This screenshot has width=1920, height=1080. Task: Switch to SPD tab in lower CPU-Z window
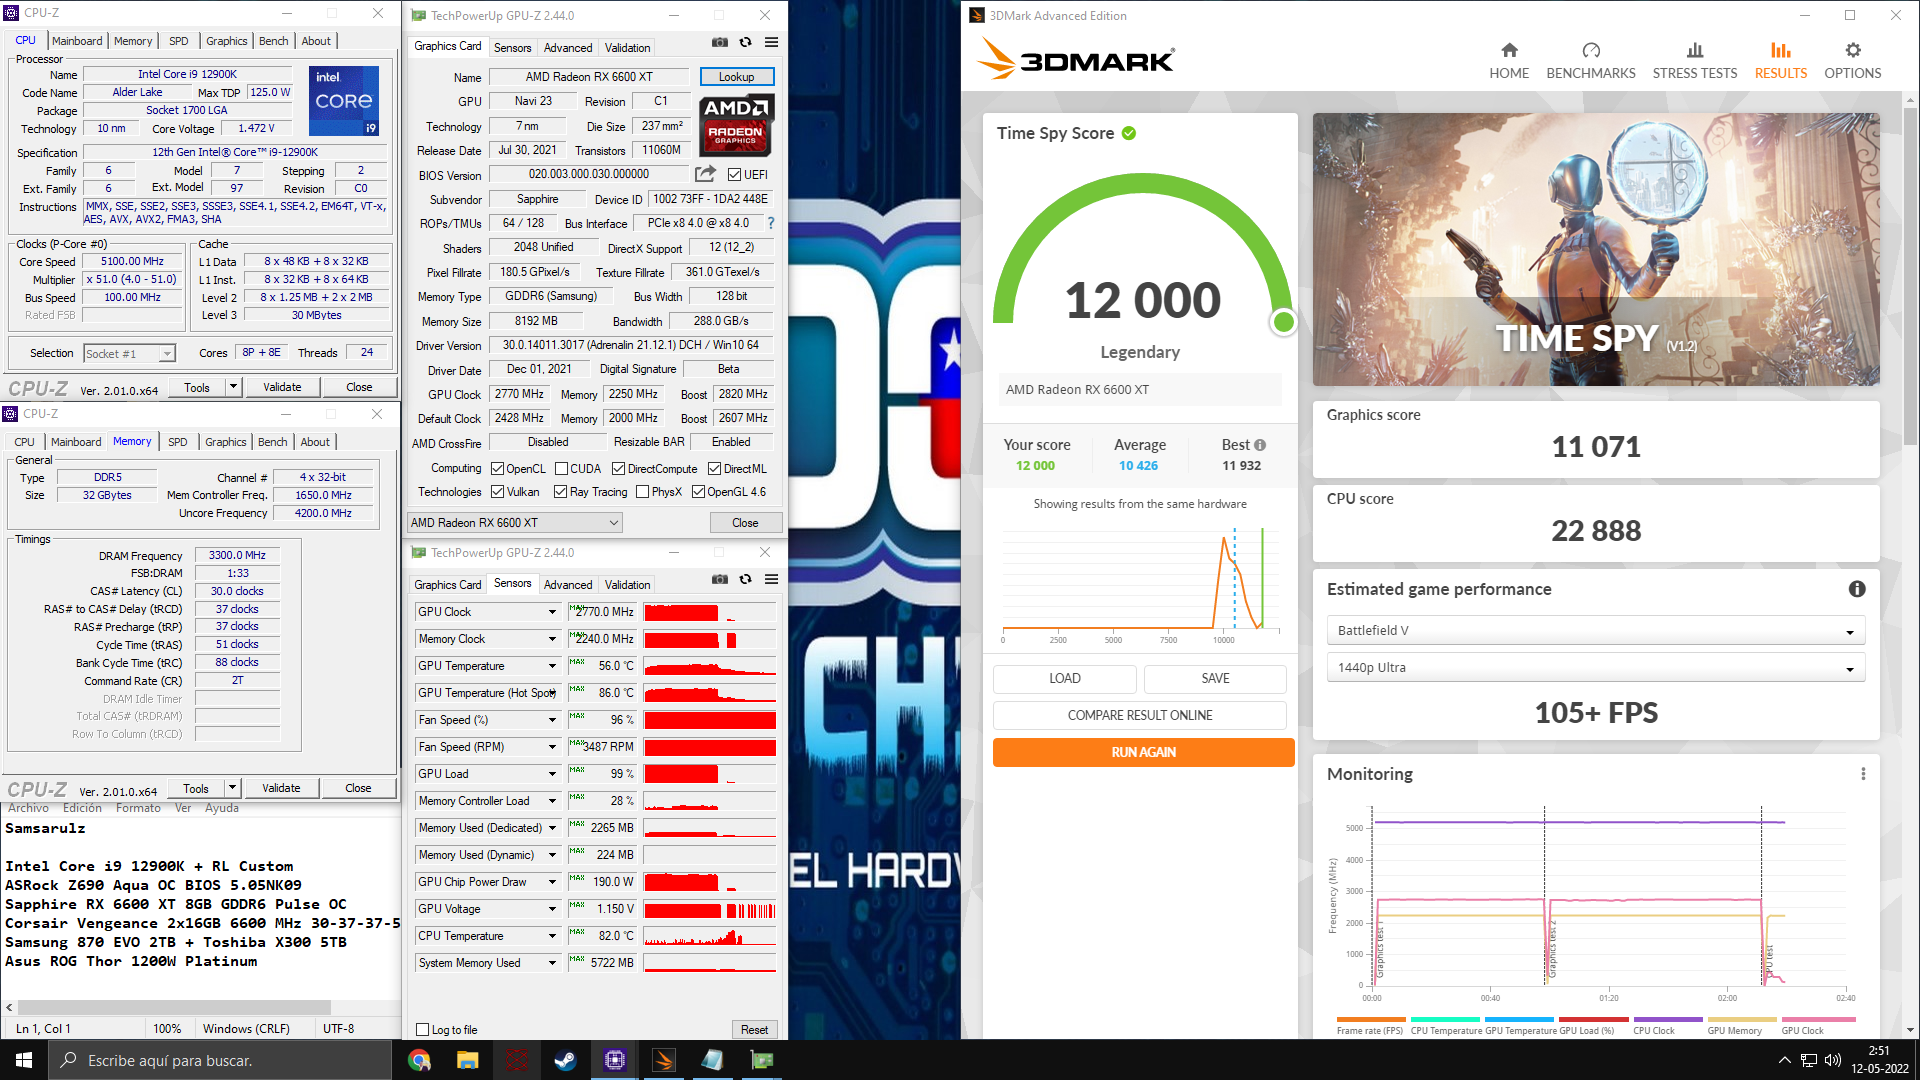coord(177,442)
